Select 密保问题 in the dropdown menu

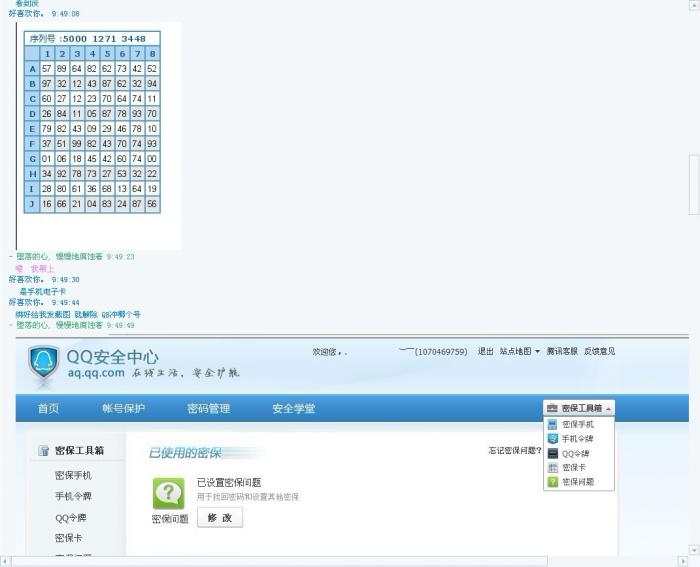pos(579,482)
